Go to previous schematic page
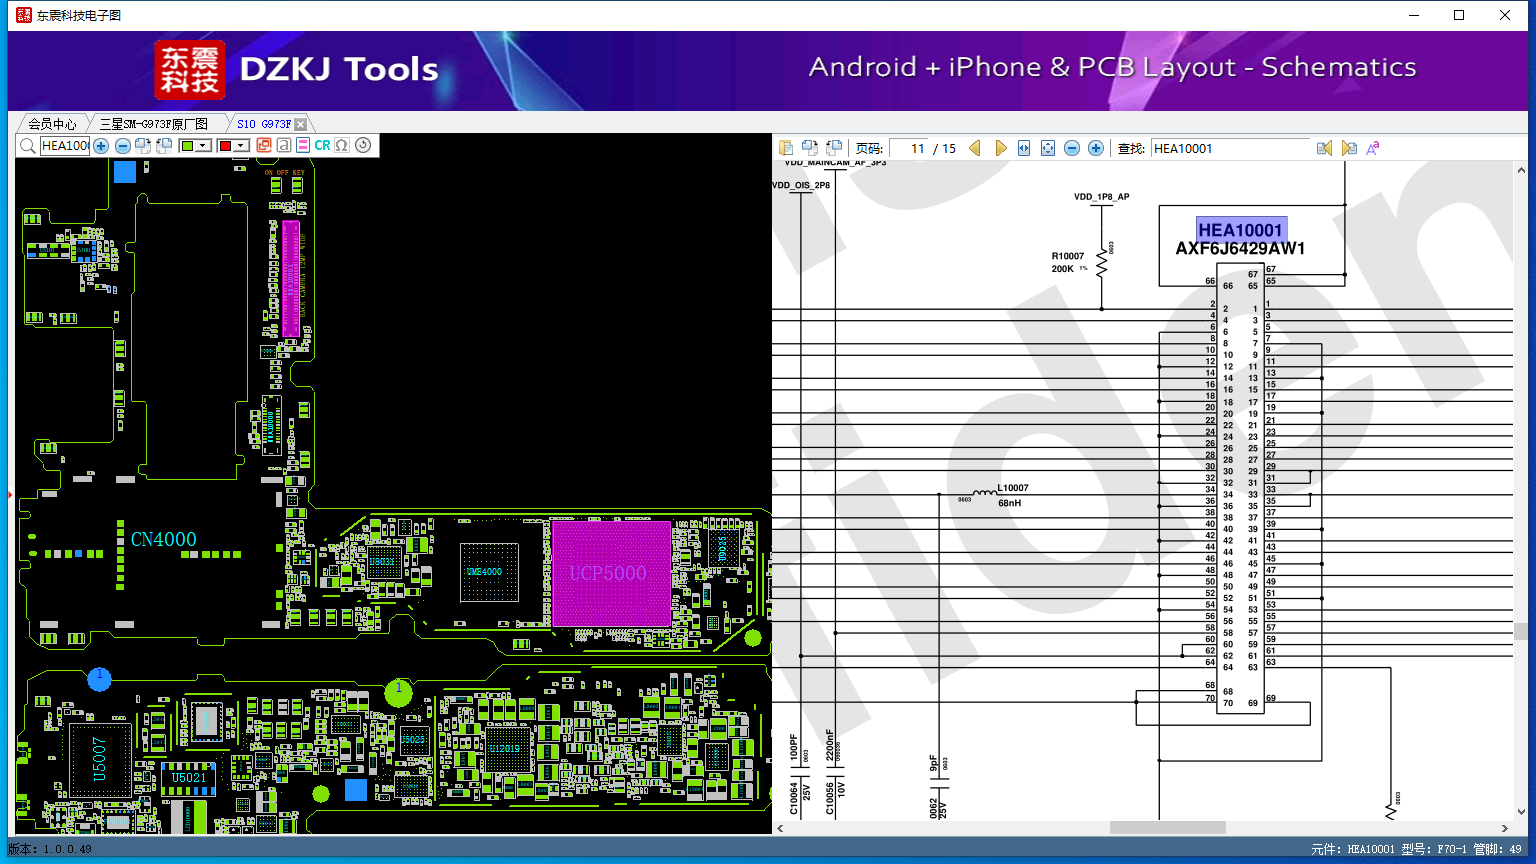Image resolution: width=1536 pixels, height=864 pixels. (x=975, y=148)
